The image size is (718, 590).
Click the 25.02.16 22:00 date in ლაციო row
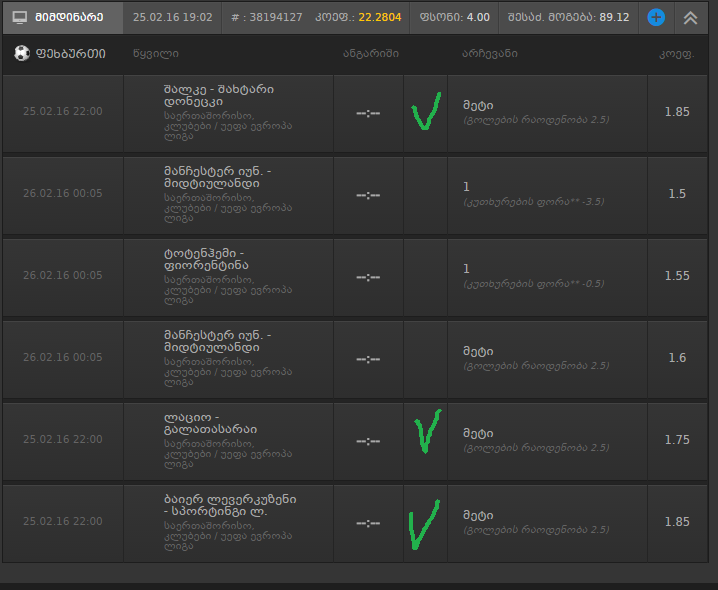(x=63, y=439)
